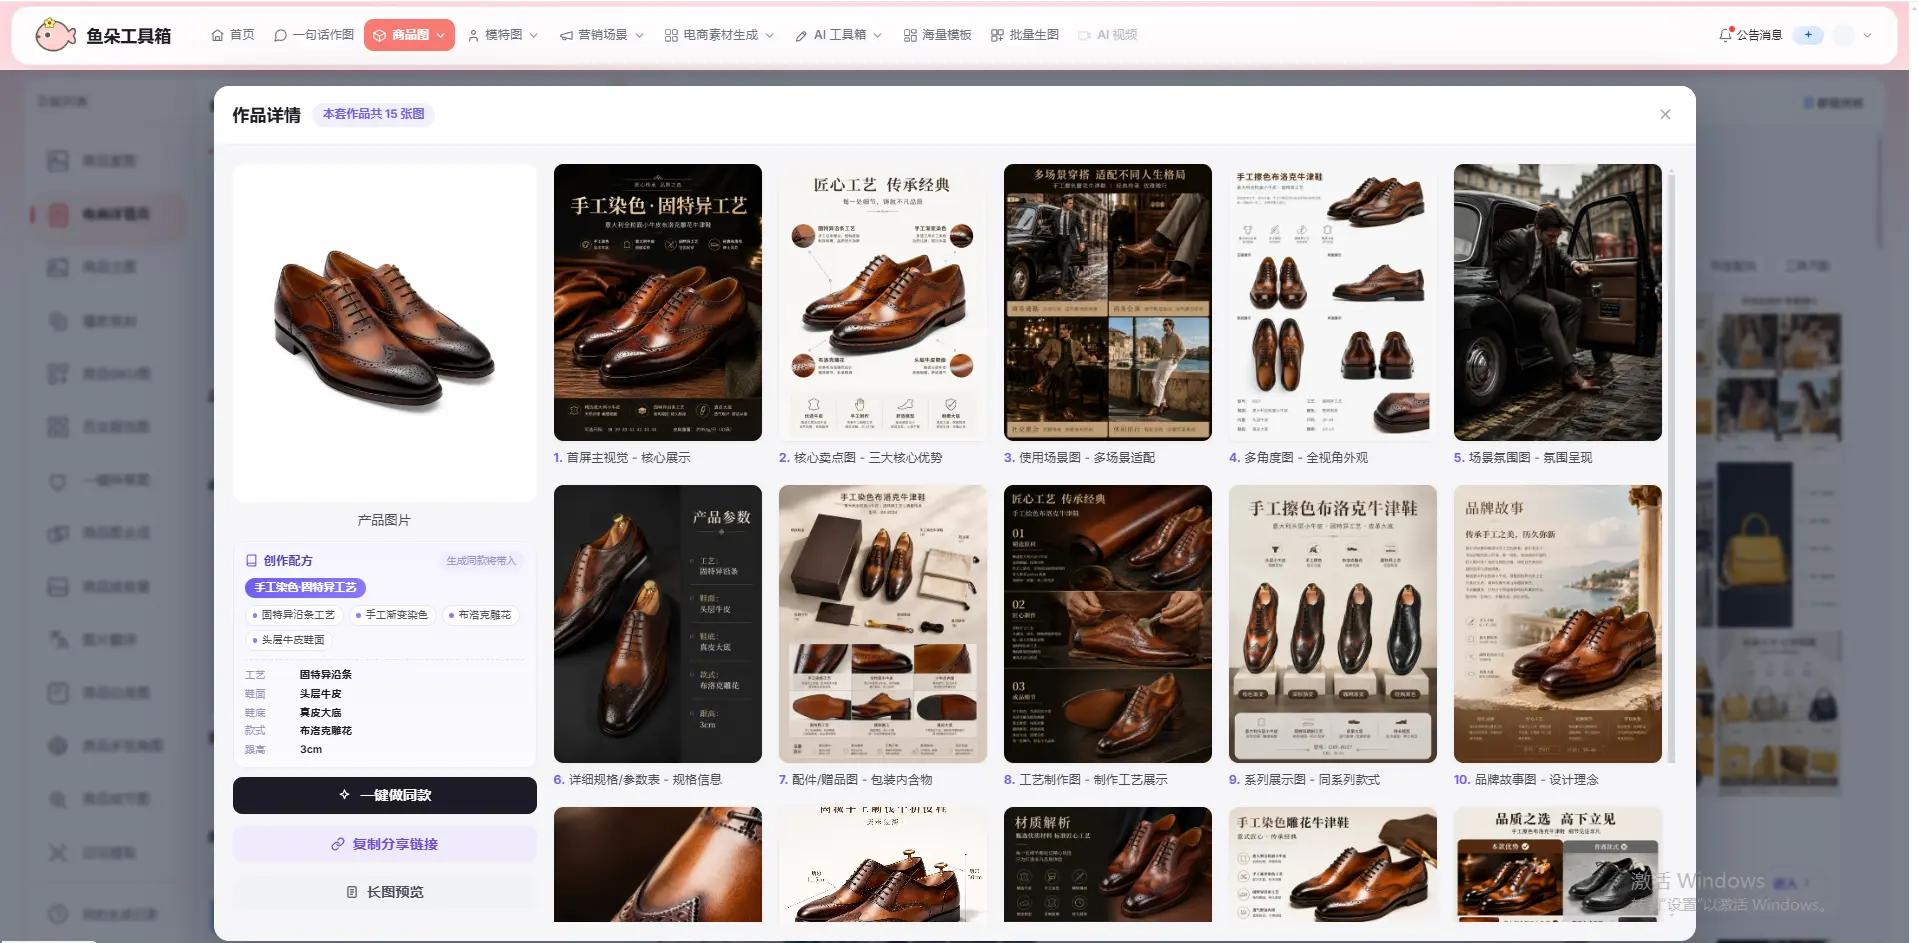The width and height of the screenshot is (1919, 943).
Task: Click the grid icon beside 批量生图
Action: (997, 35)
